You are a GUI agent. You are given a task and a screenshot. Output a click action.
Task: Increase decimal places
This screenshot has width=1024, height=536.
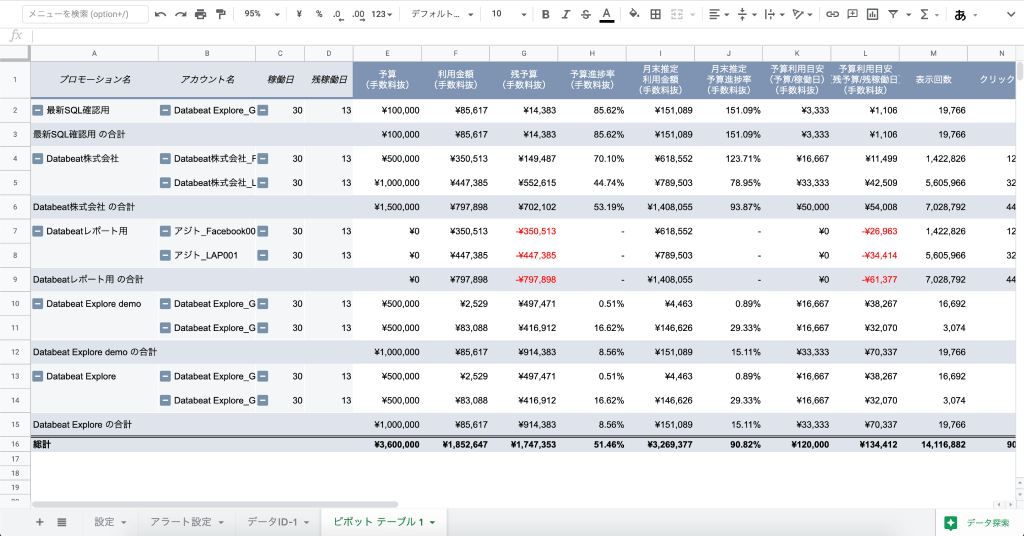point(359,14)
